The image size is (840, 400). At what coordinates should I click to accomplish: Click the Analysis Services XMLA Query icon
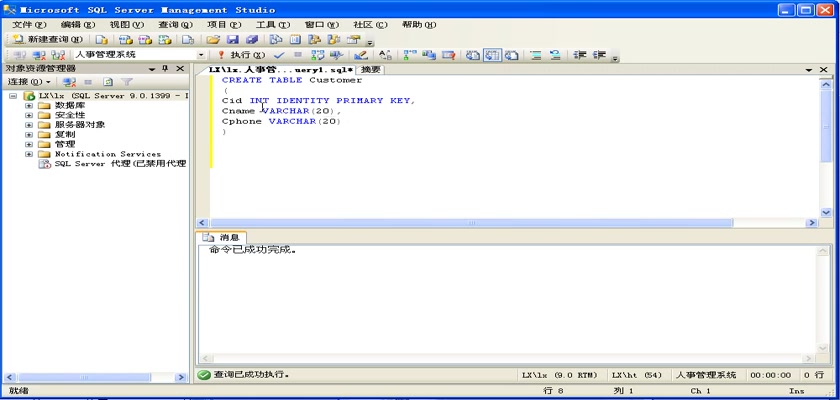click(165, 40)
